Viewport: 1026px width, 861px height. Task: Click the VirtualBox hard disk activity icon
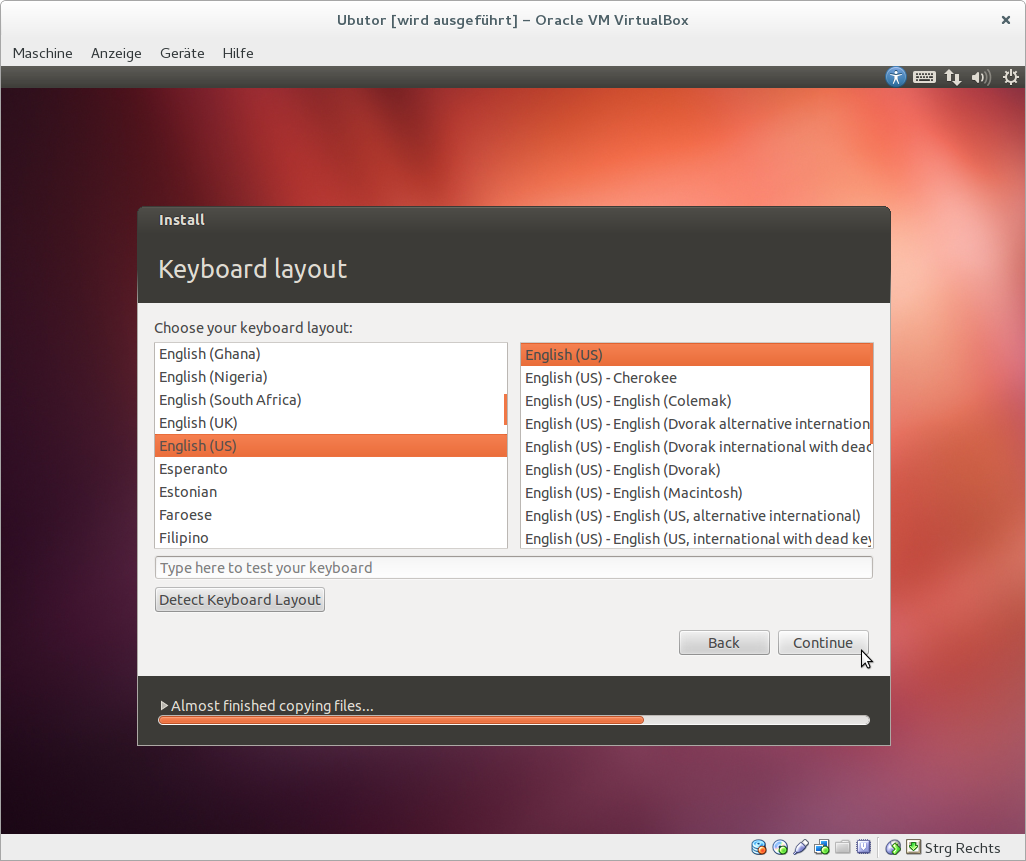(759, 848)
